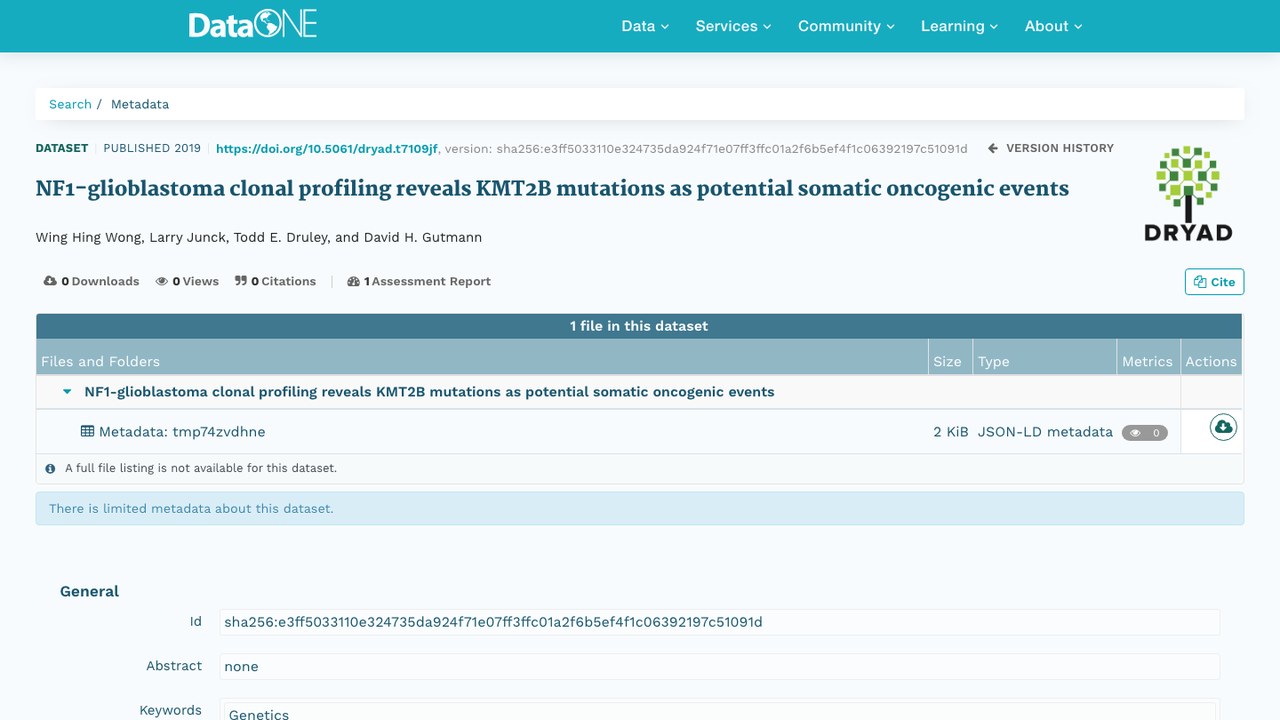Click the Views eye icon
Image resolution: width=1280 pixels, height=720 pixels.
(x=162, y=282)
